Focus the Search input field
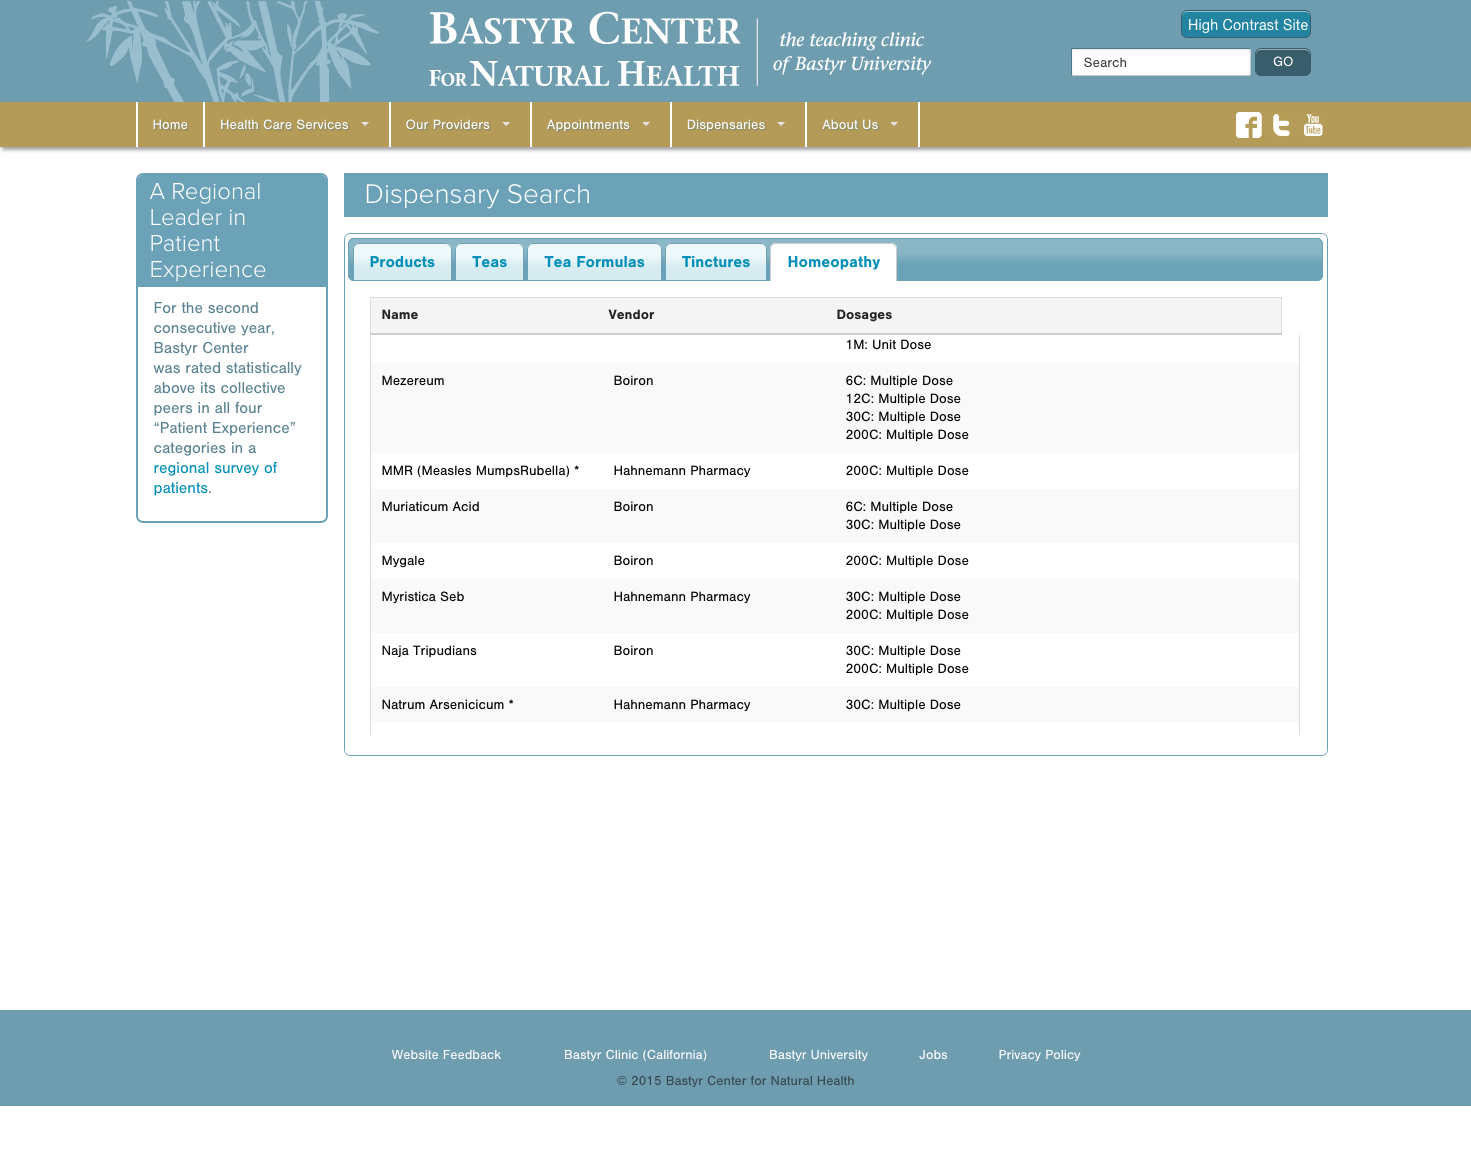Viewport: 1471px width, 1175px height. (1161, 62)
